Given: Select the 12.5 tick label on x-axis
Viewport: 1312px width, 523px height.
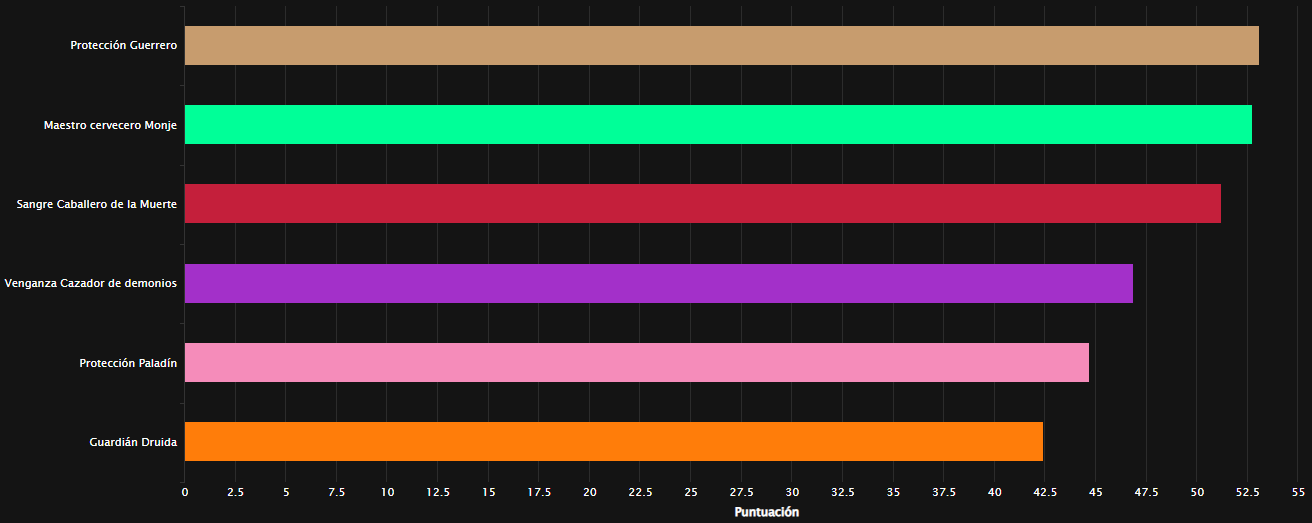Looking at the screenshot, I should pyautogui.click(x=438, y=492).
